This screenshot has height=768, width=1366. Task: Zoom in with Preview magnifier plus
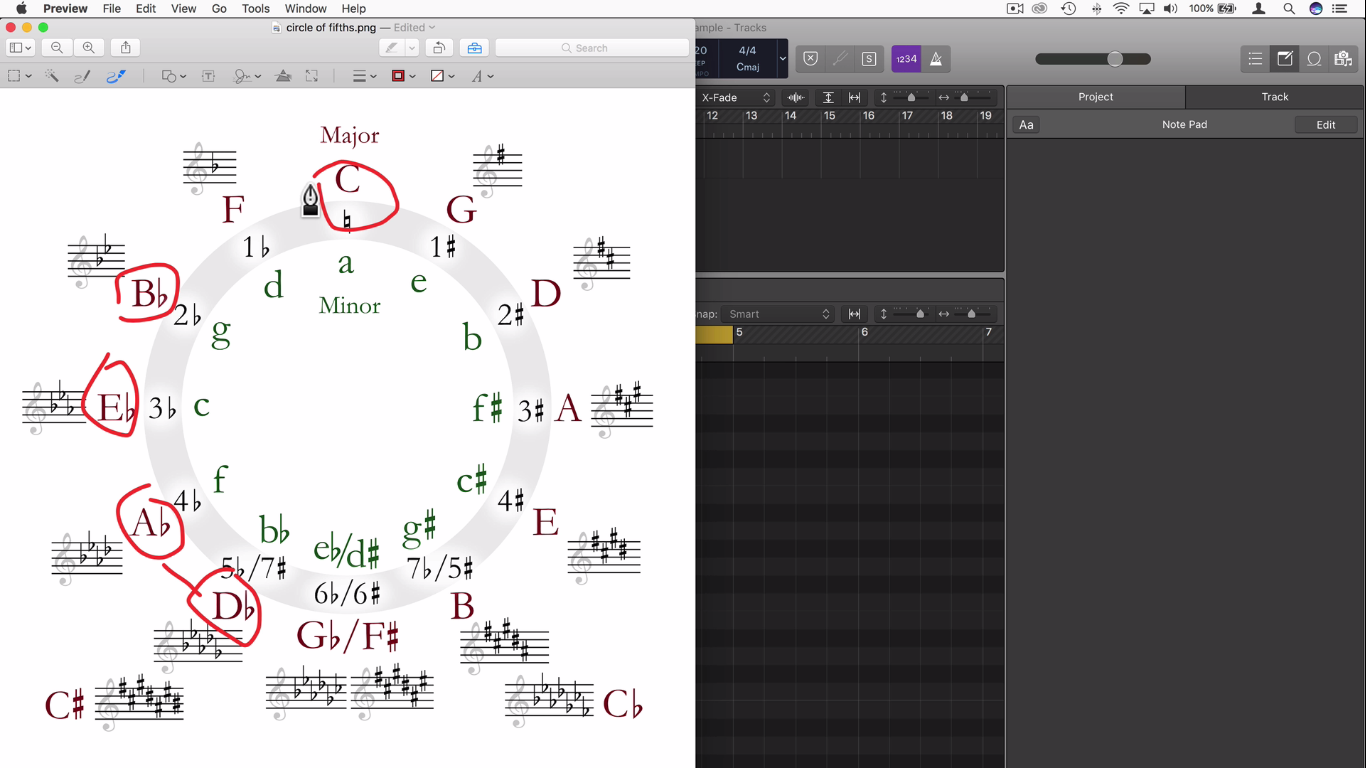click(x=89, y=47)
